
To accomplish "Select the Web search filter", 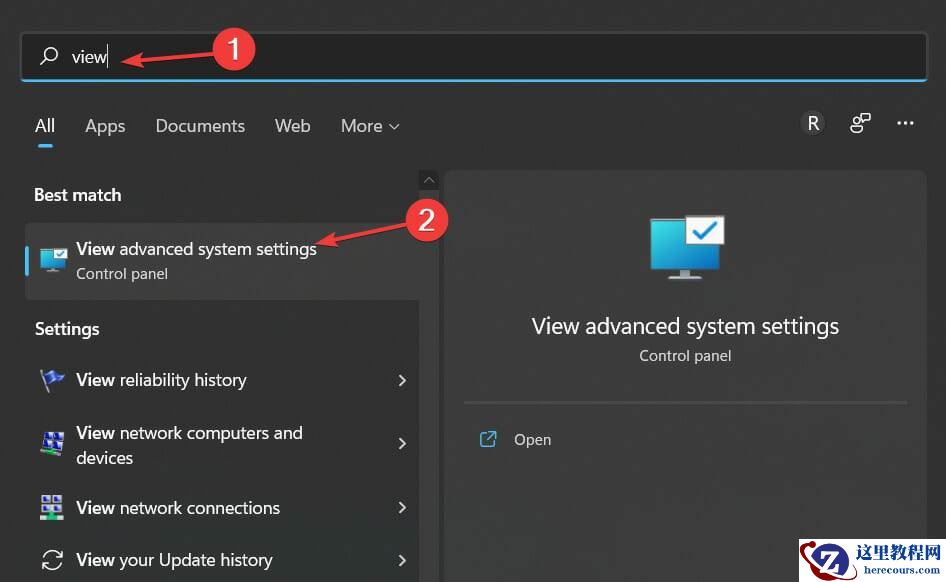I will point(292,126).
